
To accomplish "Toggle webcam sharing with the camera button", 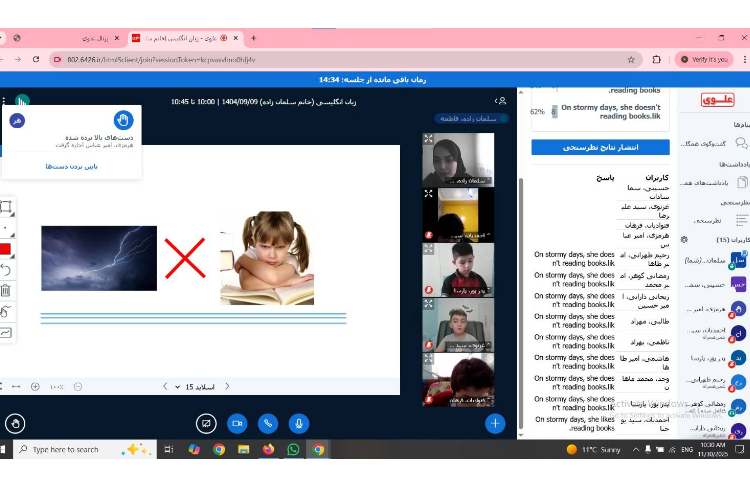I will coord(237,423).
